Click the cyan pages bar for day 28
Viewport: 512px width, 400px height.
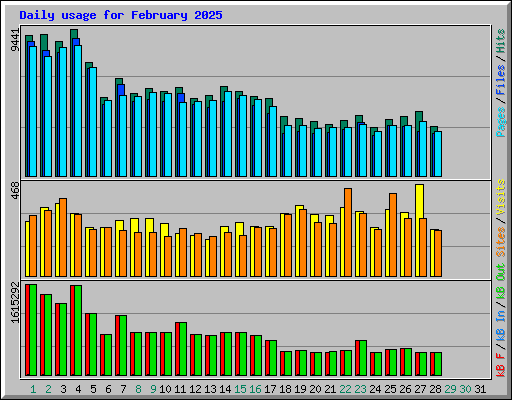pyautogui.click(x=438, y=154)
